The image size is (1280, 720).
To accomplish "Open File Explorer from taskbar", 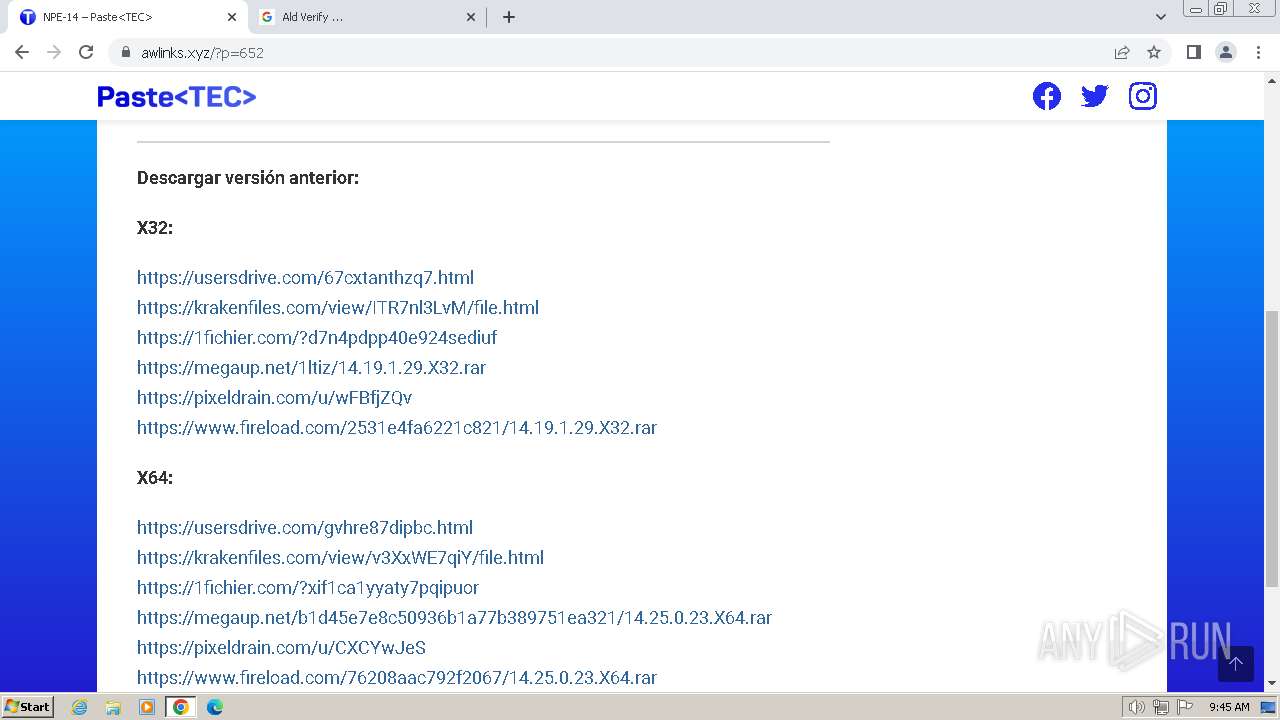I will [113, 707].
